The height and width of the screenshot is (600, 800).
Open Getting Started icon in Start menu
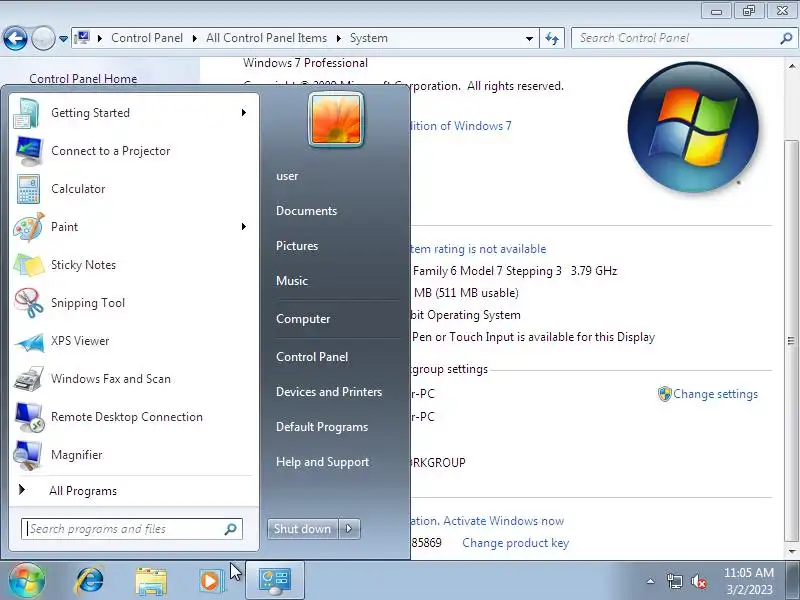click(x=27, y=113)
